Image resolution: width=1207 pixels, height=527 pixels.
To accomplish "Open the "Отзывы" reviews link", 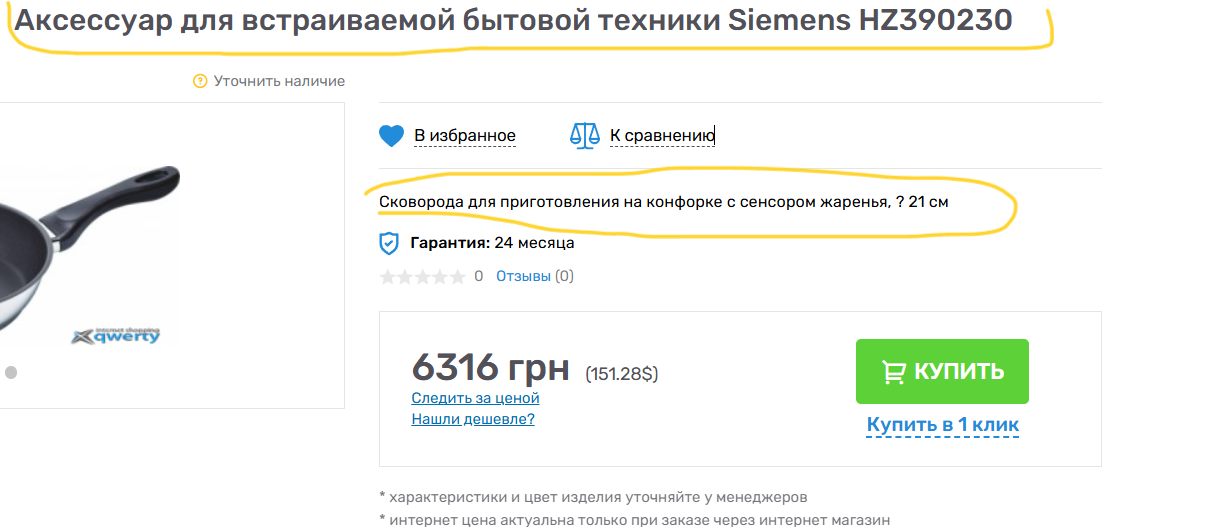I will coord(523,276).
